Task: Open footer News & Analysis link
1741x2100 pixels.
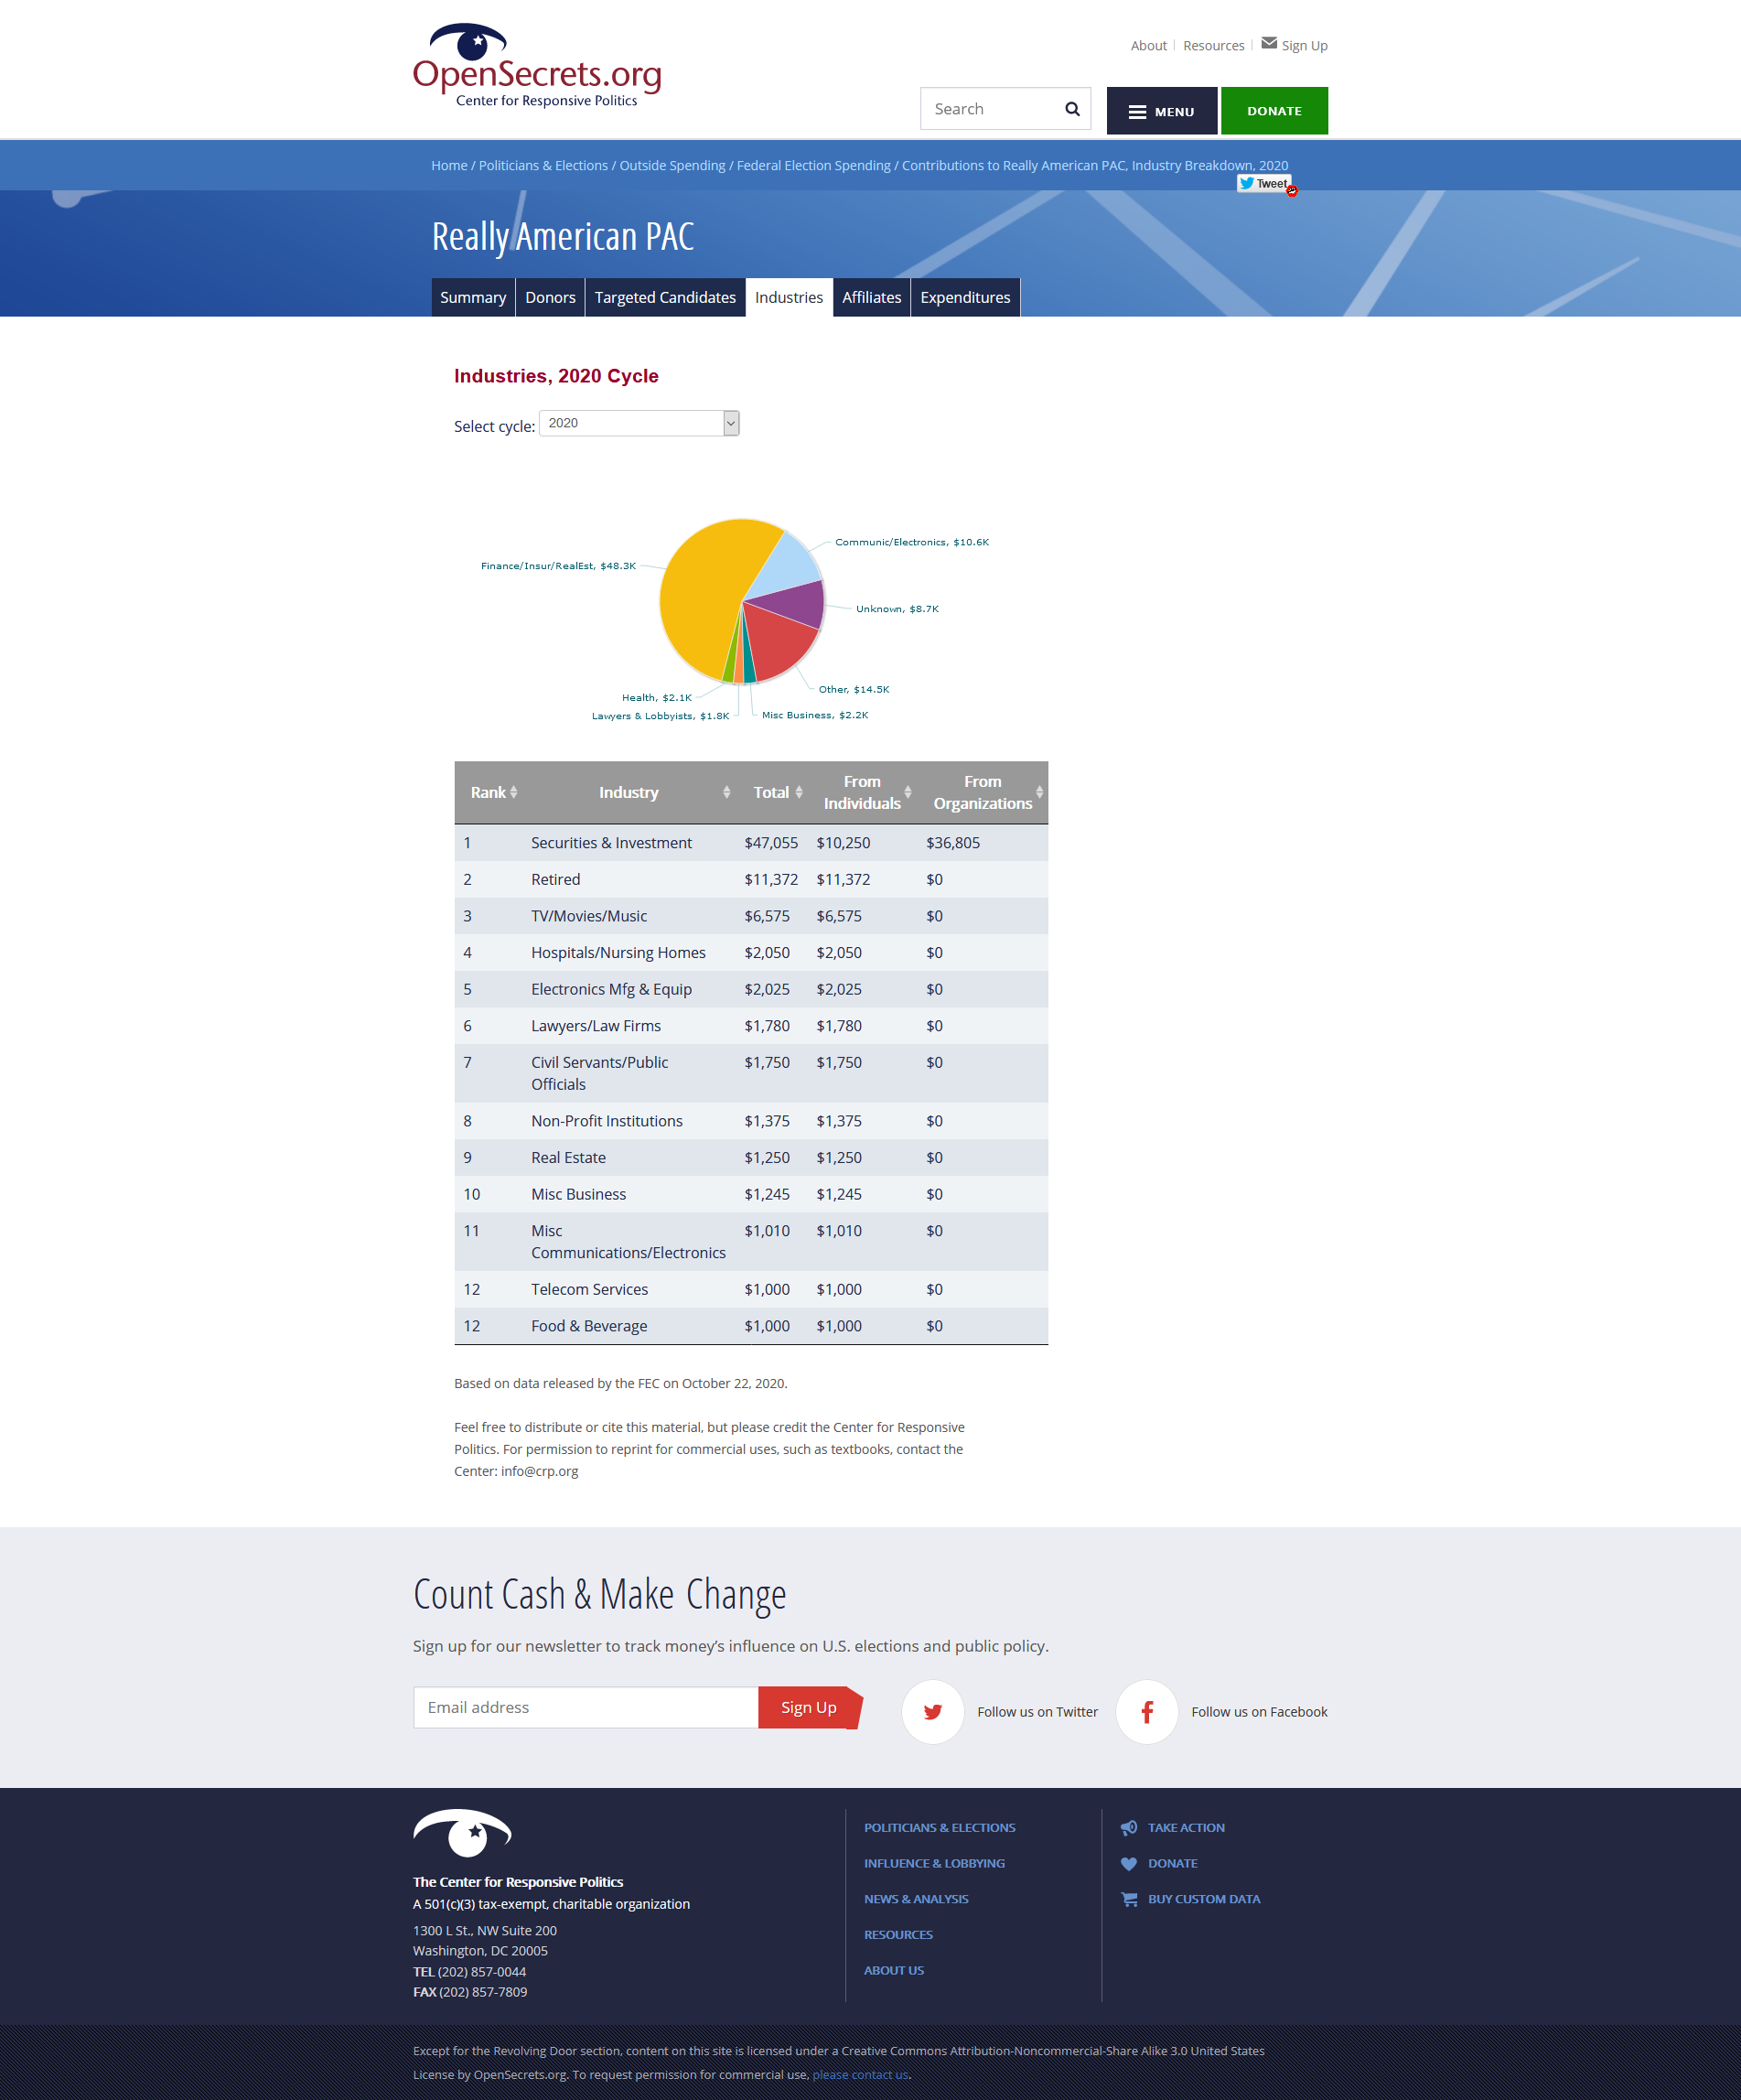Action: (916, 1899)
